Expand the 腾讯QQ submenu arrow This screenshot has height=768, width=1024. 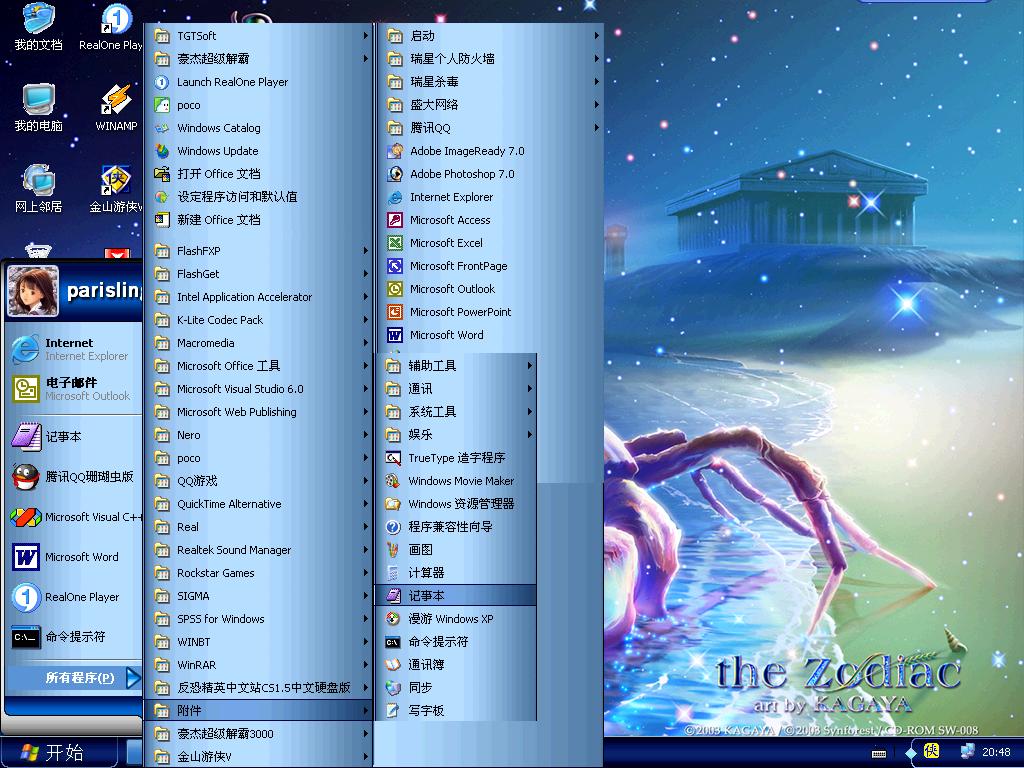[x=596, y=128]
